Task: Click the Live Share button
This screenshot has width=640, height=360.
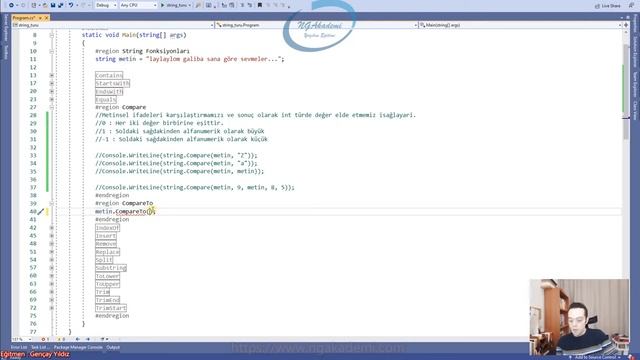Action: coord(608,6)
